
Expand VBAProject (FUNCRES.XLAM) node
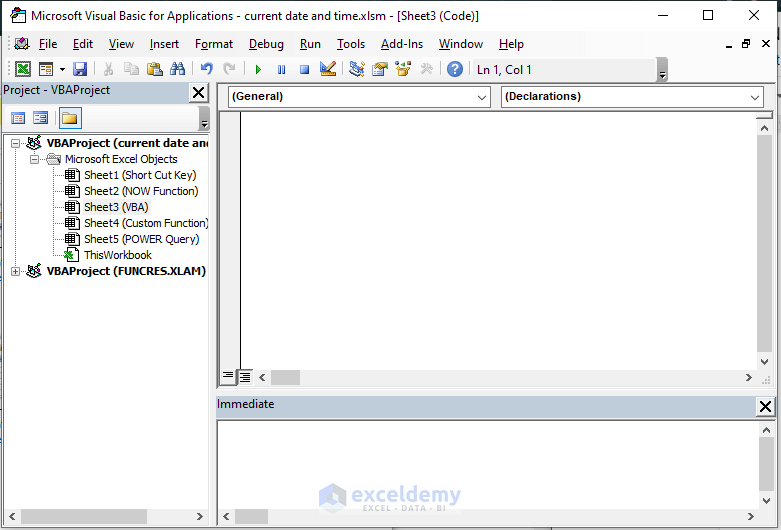point(15,271)
